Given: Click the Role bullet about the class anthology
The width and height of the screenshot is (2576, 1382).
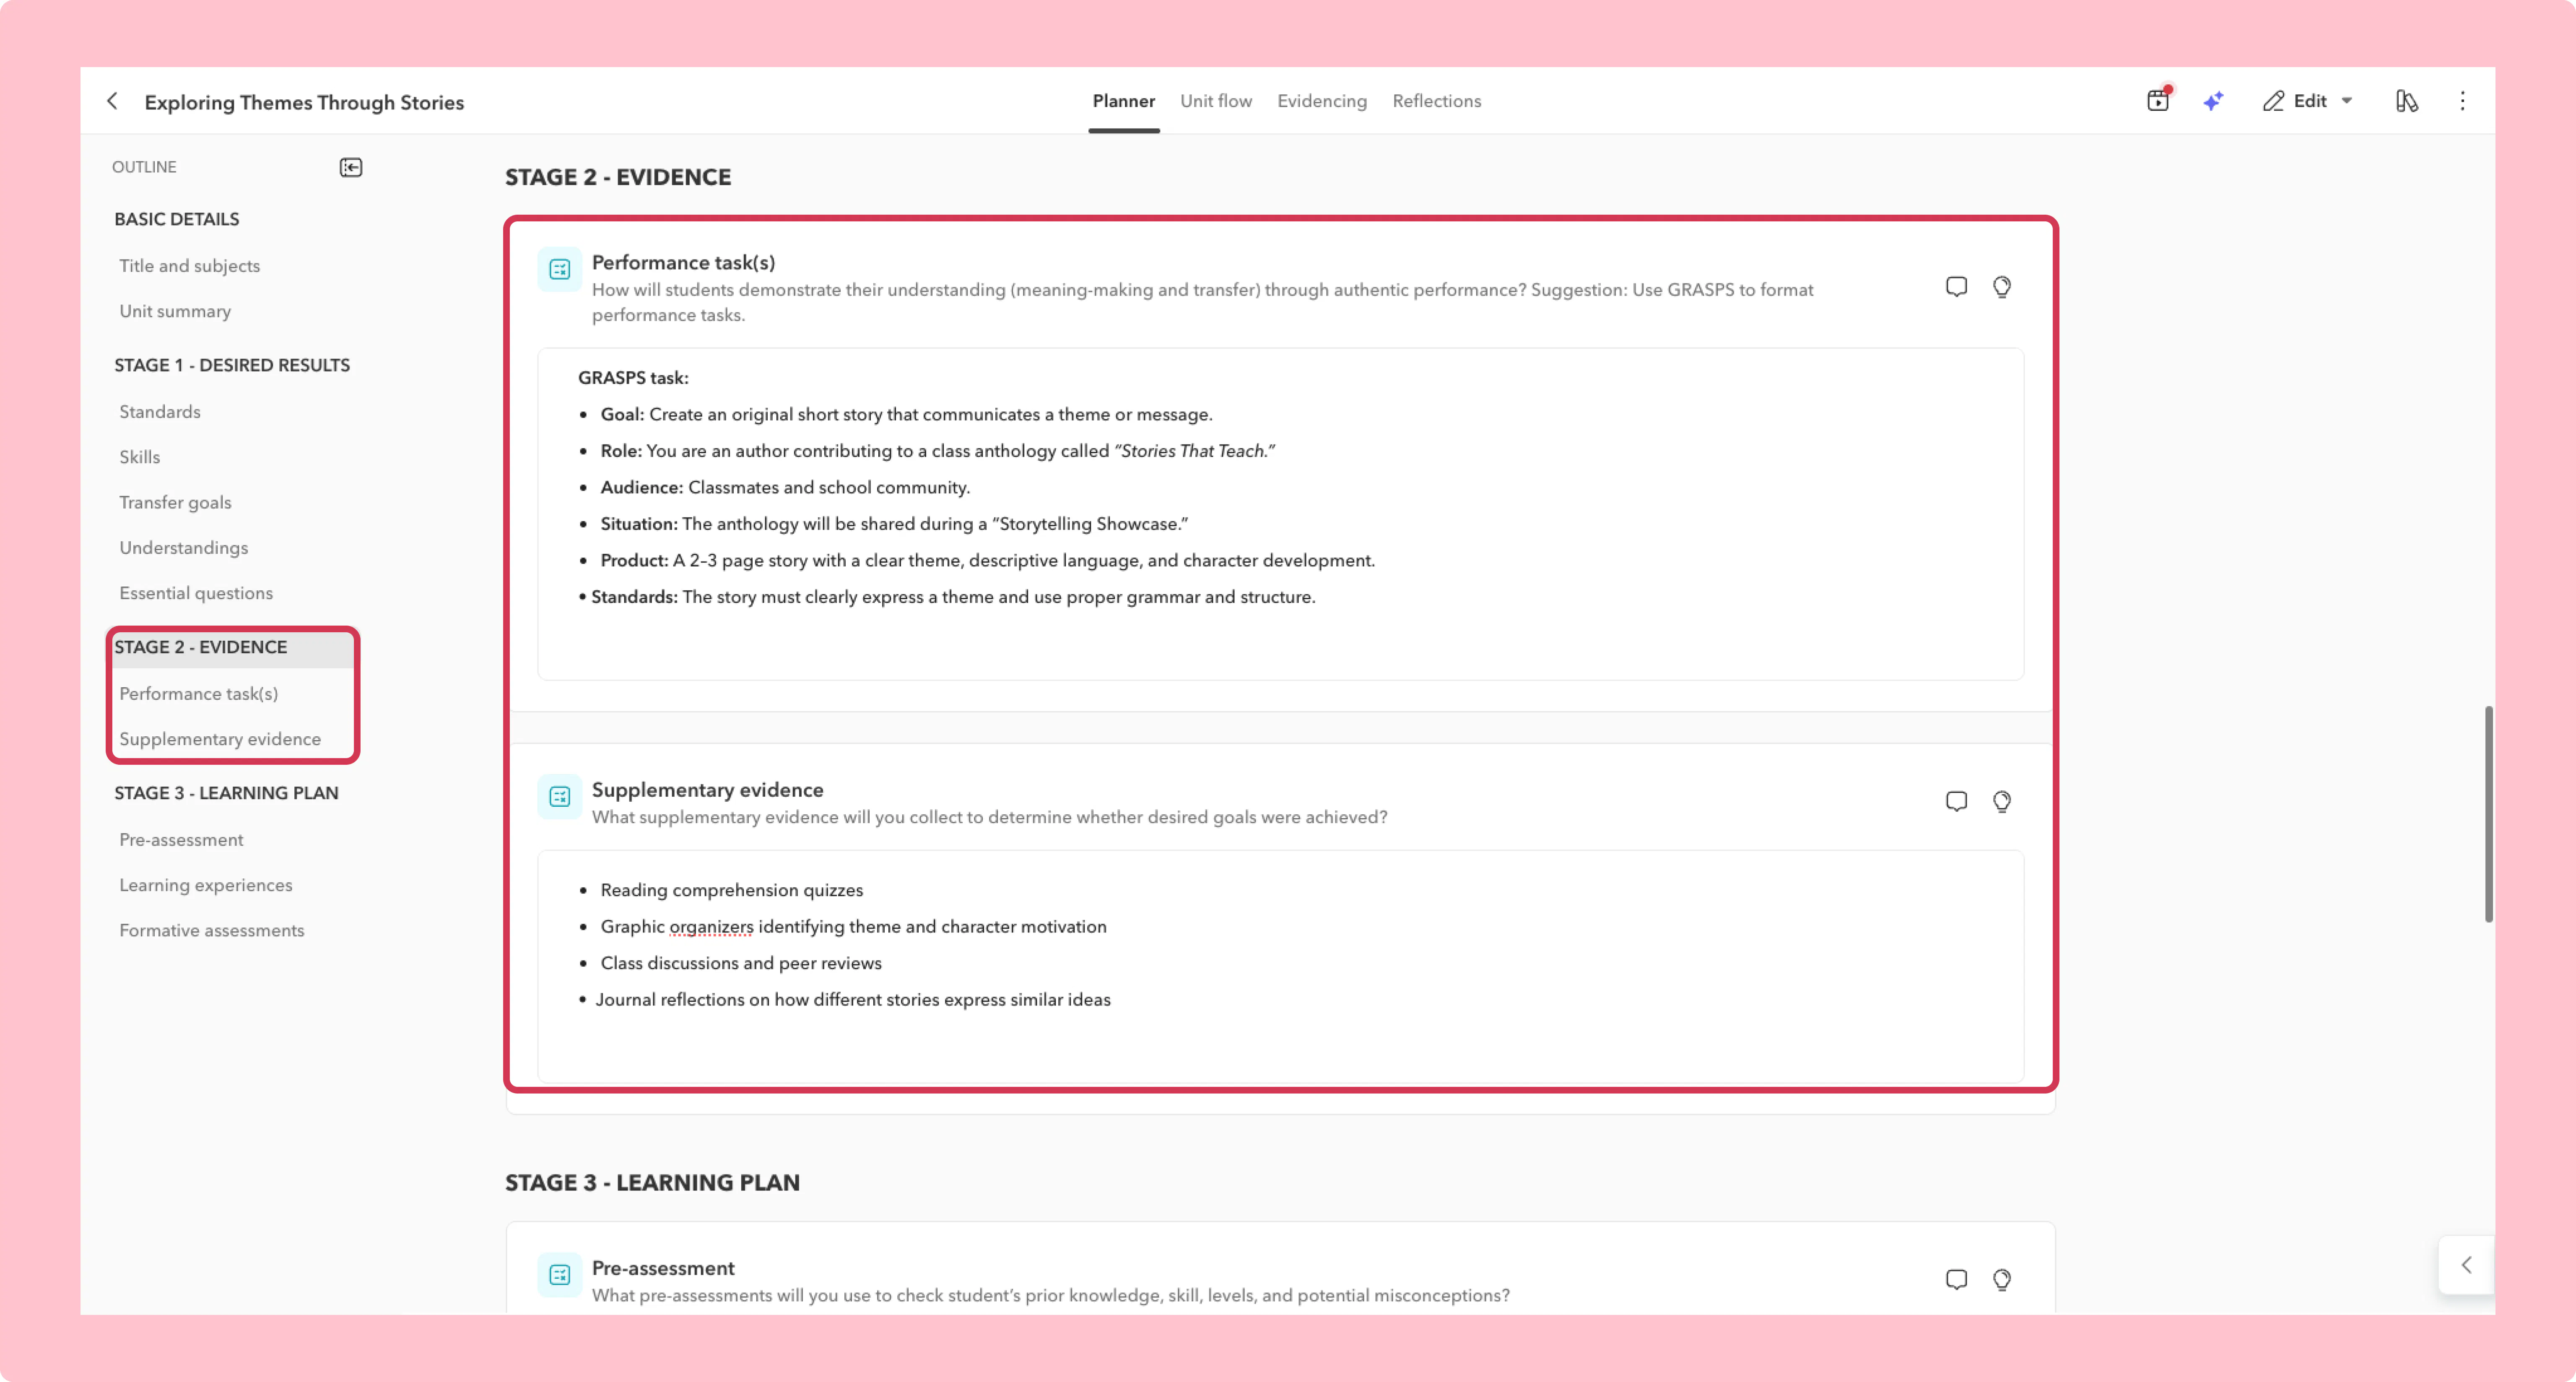Looking at the screenshot, I should [938, 451].
